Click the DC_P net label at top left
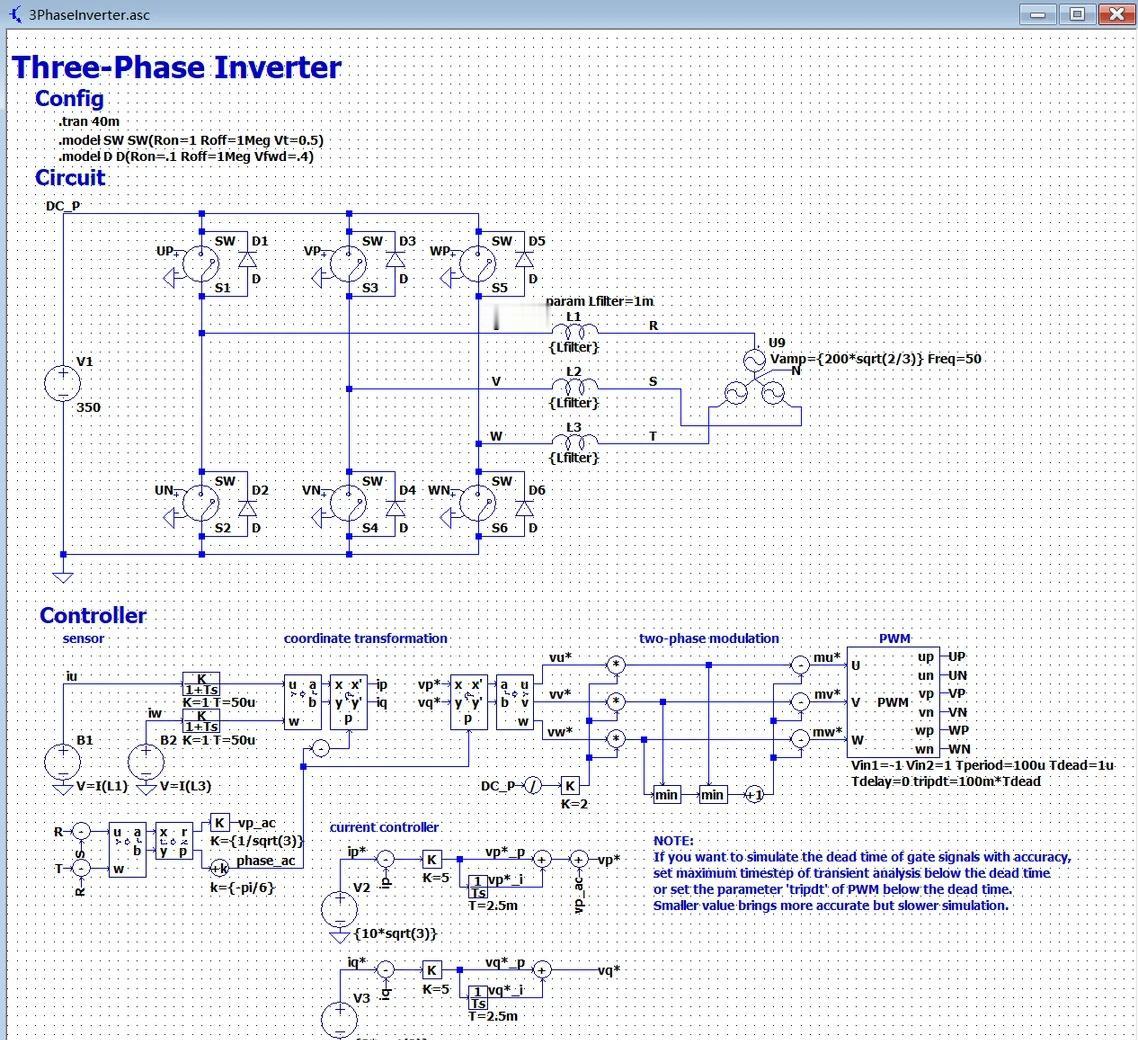This screenshot has width=1138, height=1040. (62, 206)
